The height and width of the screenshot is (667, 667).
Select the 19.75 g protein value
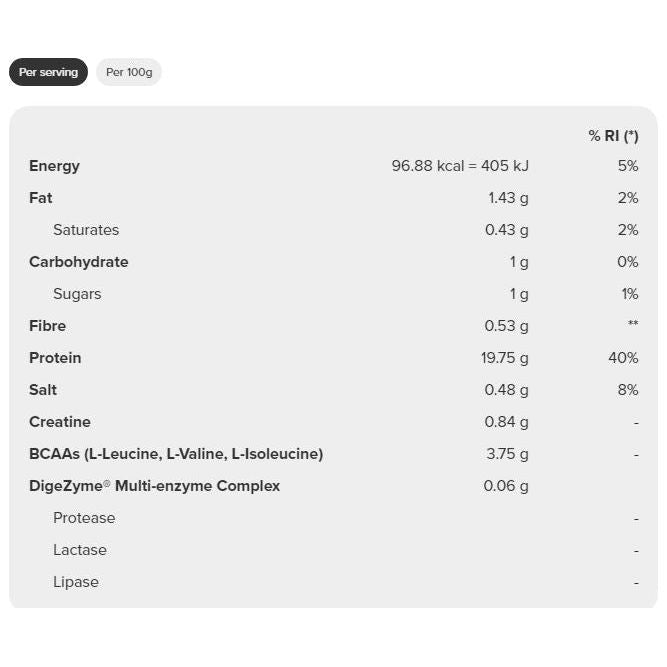(x=505, y=358)
